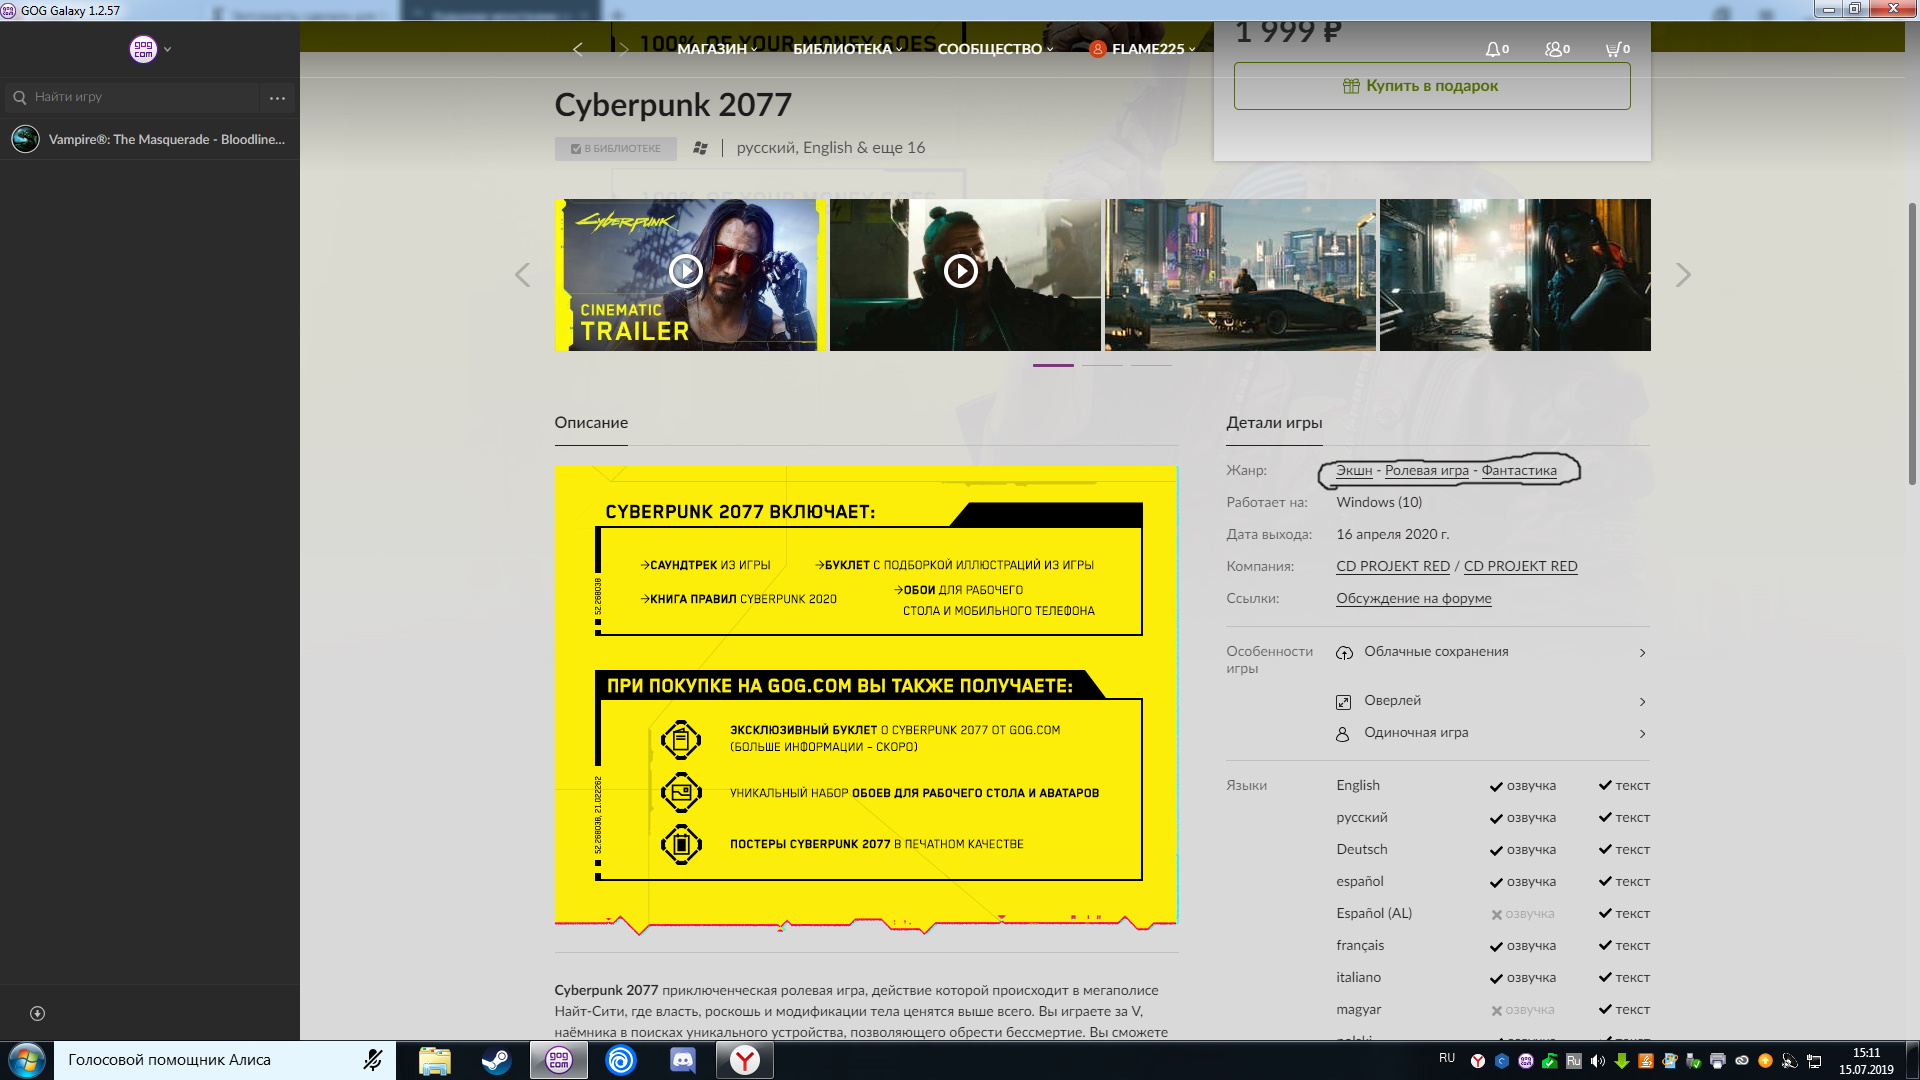Open Обсуждение на форуме link
Viewport: 1920px width, 1080px height.
pos(1414,598)
